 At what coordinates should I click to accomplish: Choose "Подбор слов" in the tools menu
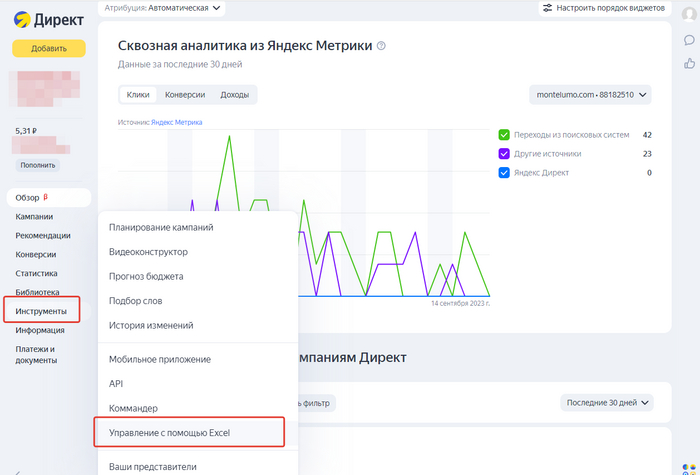click(136, 301)
